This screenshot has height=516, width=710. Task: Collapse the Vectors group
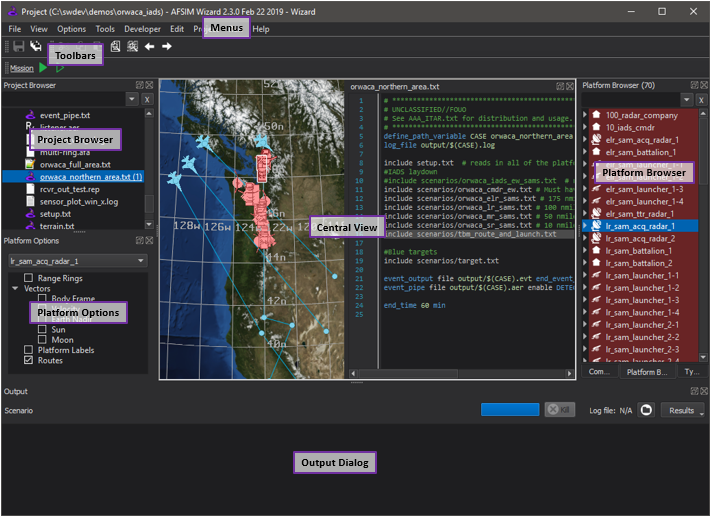tap(15, 288)
